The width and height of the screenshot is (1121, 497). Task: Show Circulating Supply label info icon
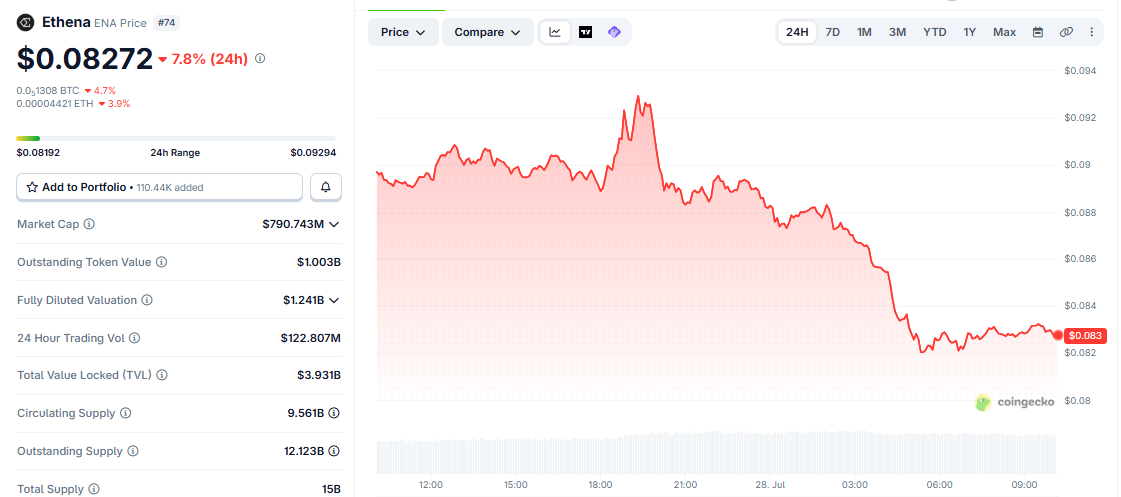[x=126, y=413]
